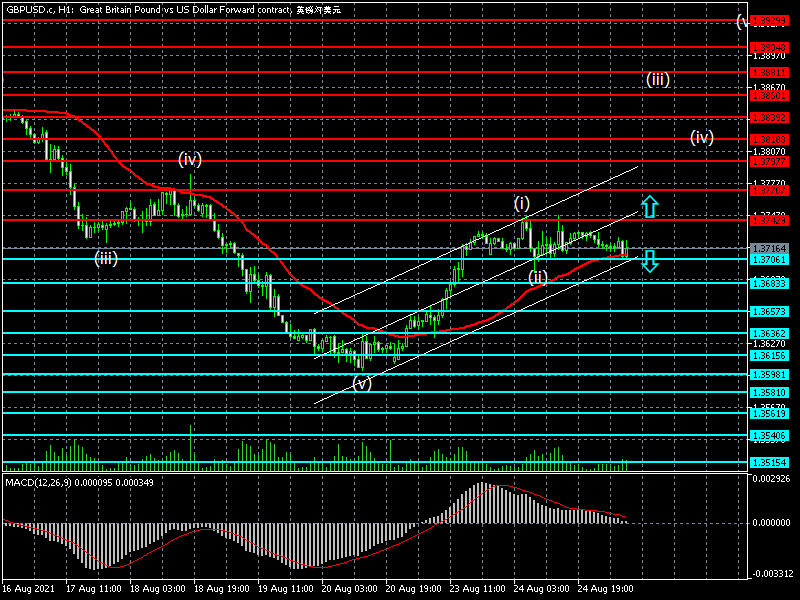Click the 1.38392 red price label
The width and height of the screenshot is (800, 600).
tap(769, 118)
